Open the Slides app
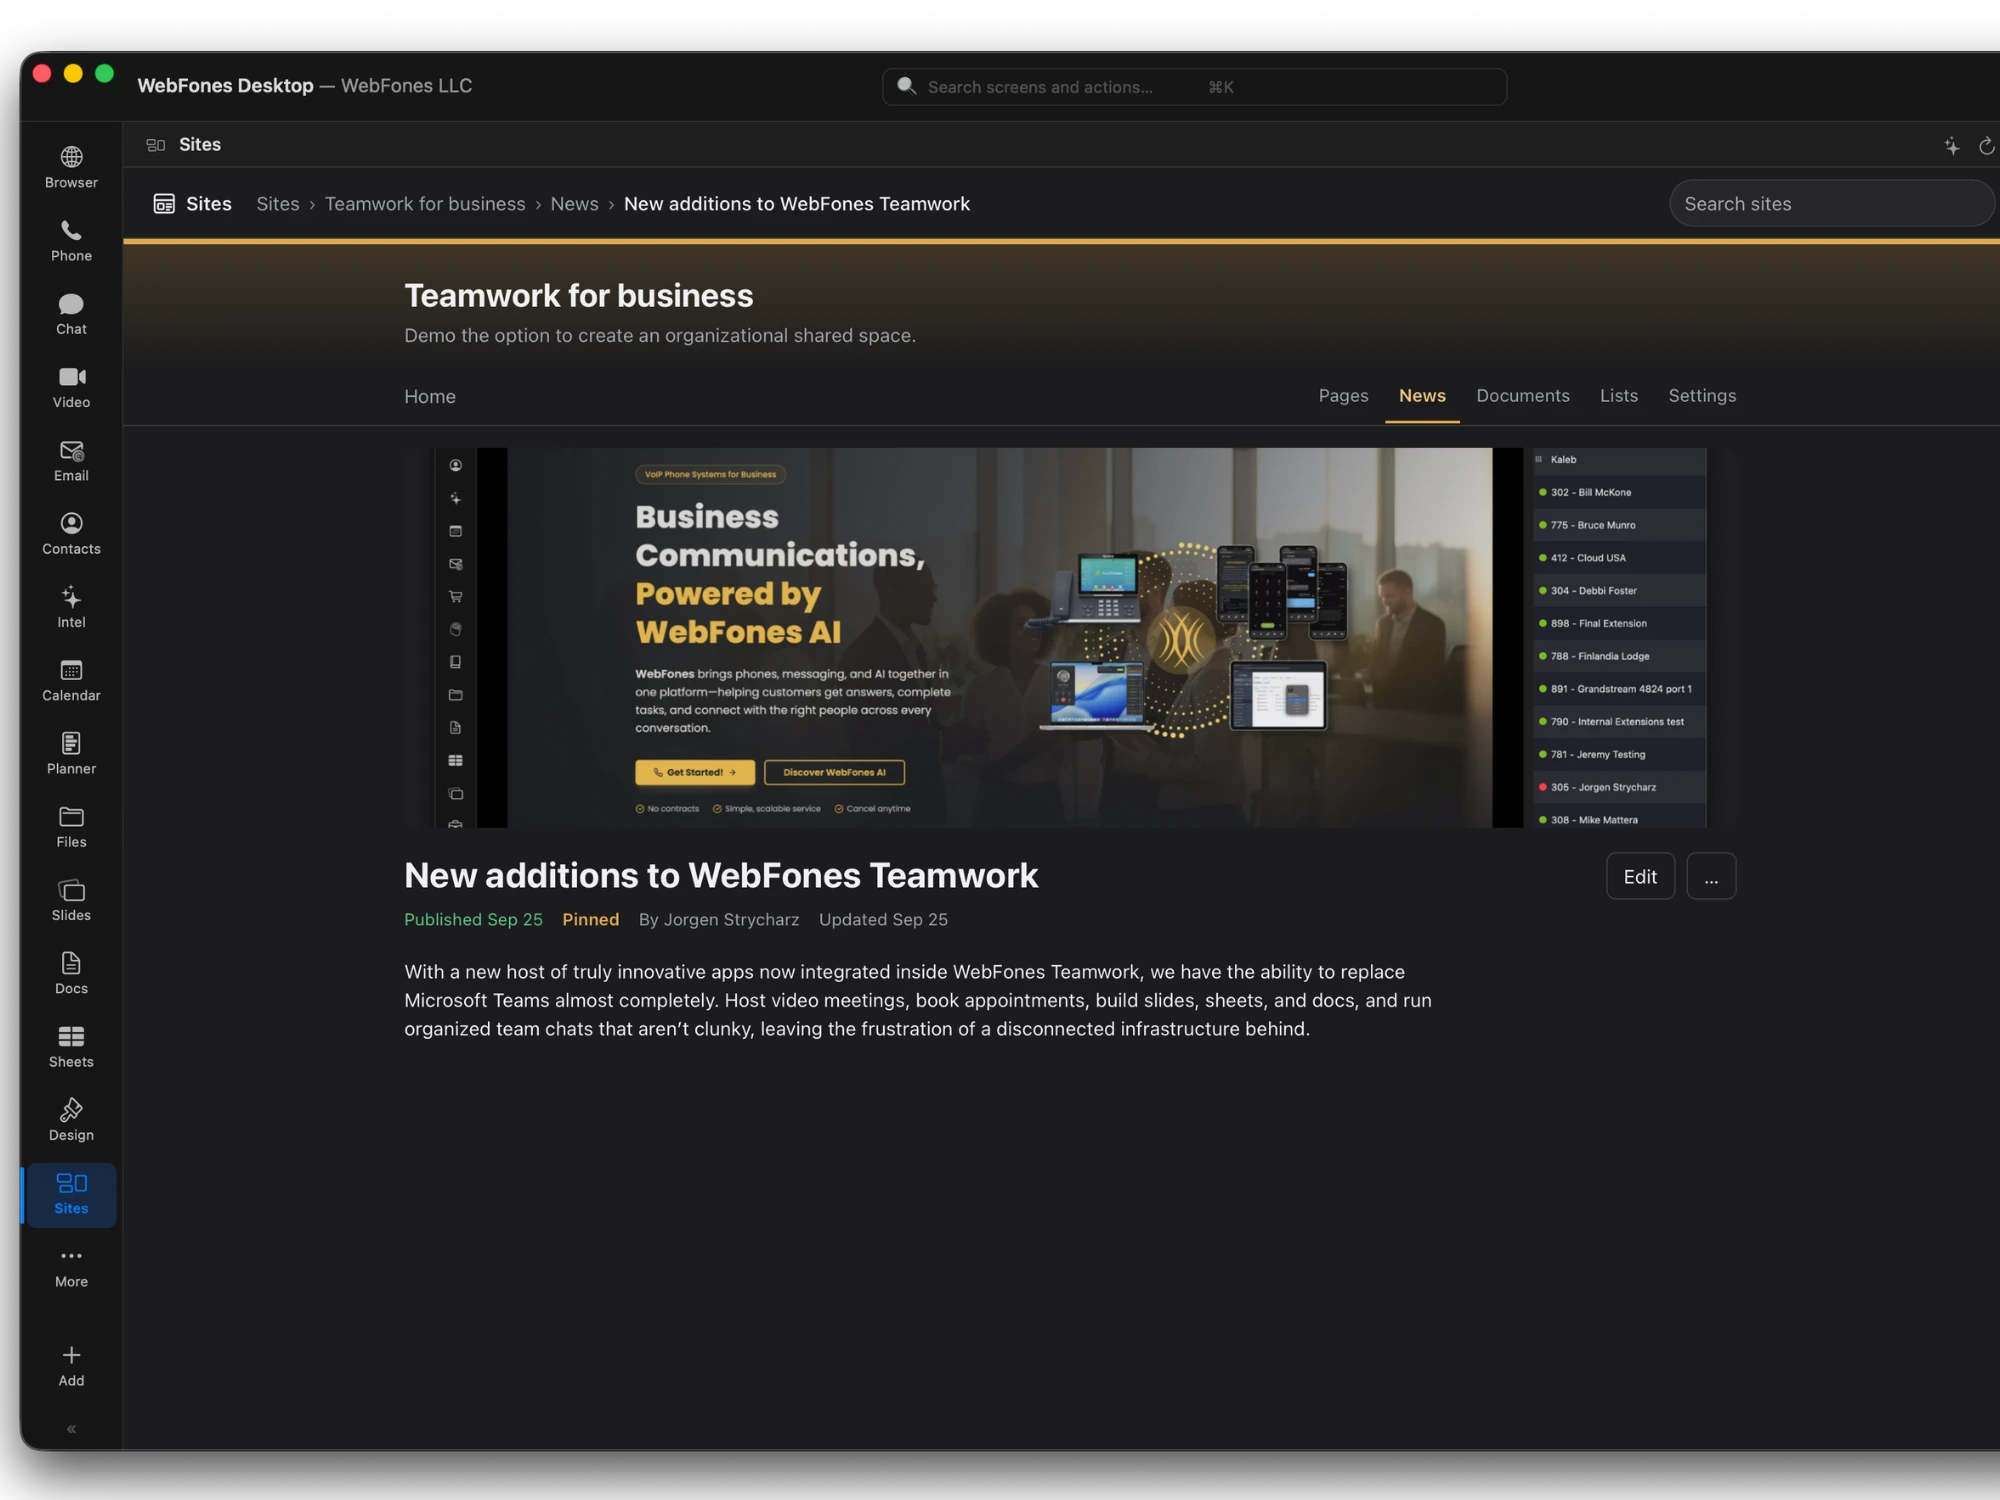Viewport: 2000px width, 1500px height. coord(71,901)
